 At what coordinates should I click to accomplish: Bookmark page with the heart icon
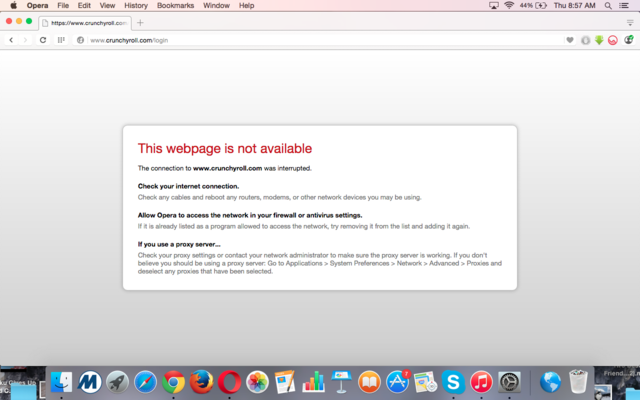pos(570,40)
